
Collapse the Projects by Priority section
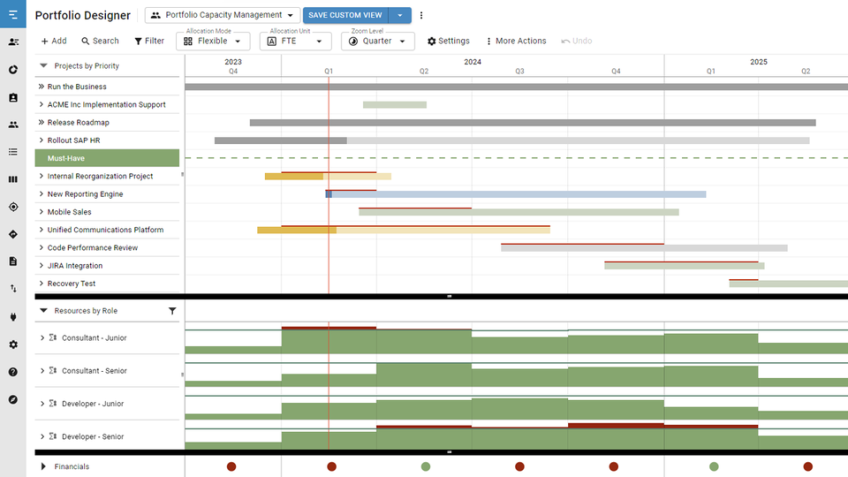tap(44, 66)
